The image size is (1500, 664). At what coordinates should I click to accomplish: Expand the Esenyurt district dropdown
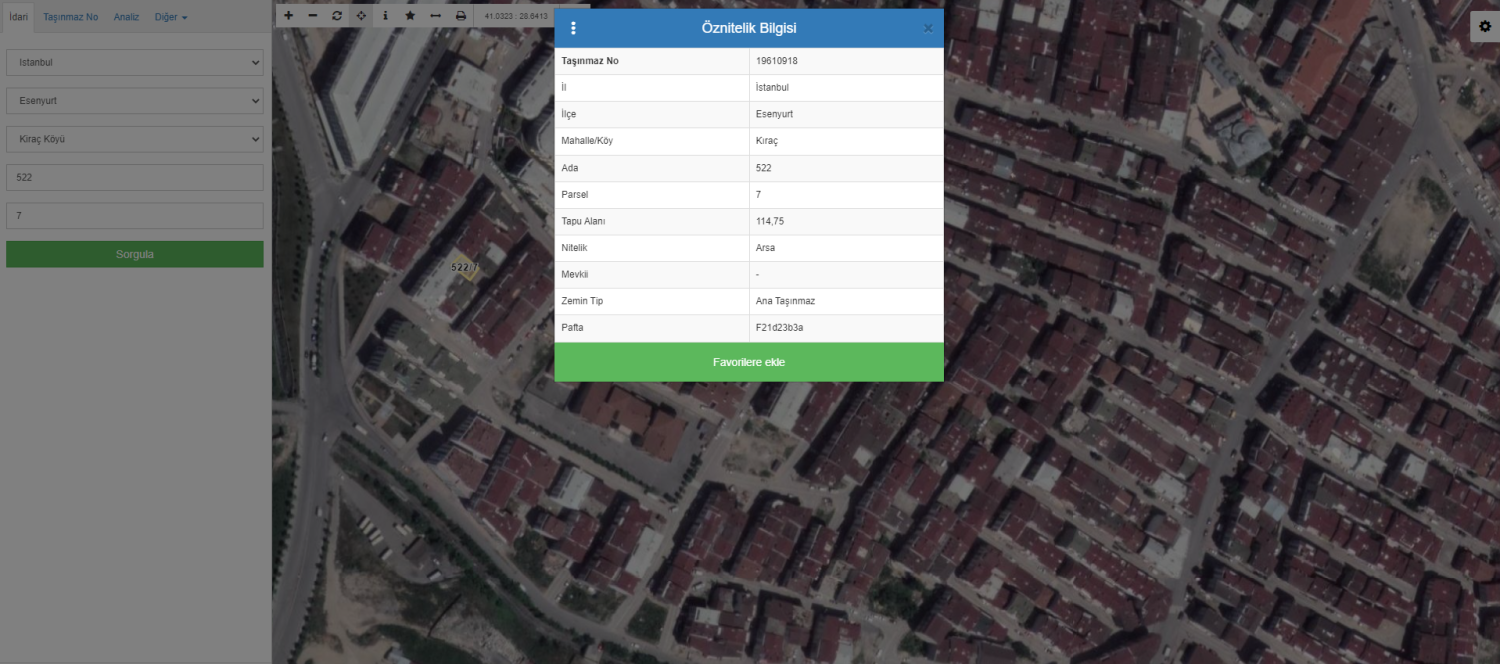(x=135, y=101)
